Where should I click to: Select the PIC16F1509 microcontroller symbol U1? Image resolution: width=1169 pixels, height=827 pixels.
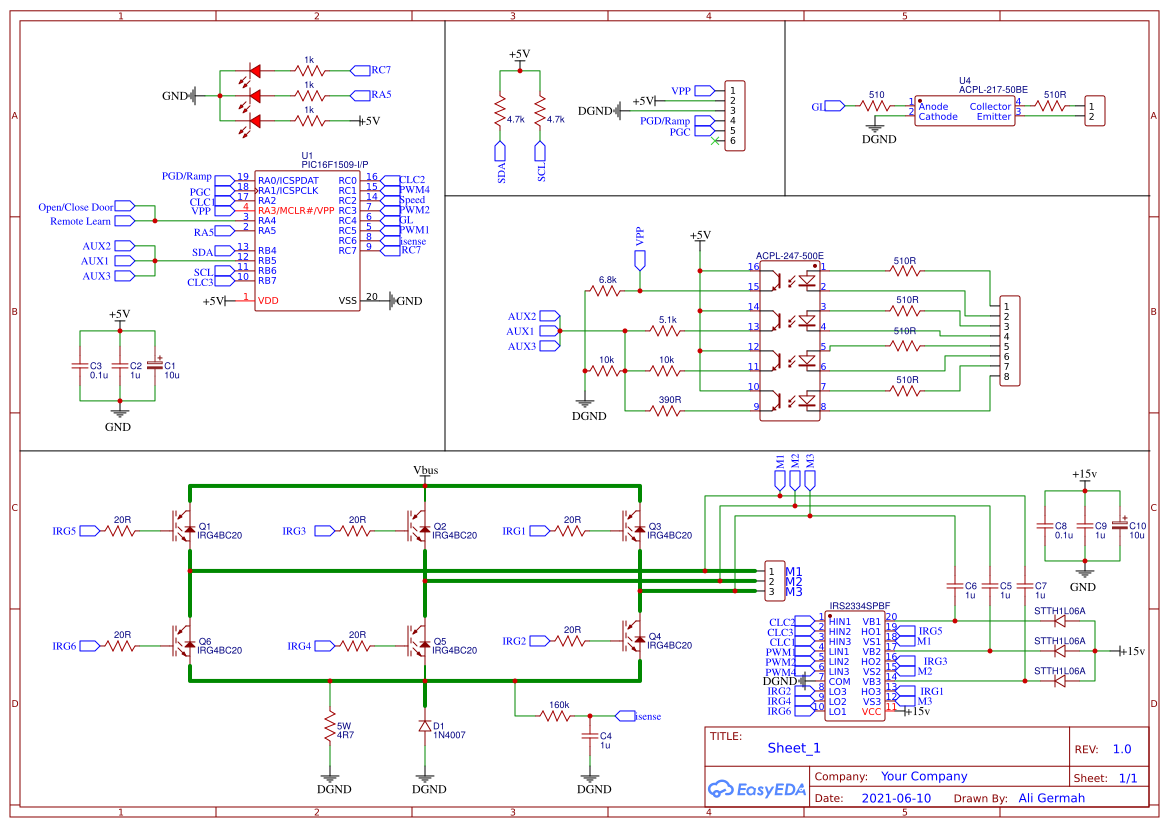(305, 240)
